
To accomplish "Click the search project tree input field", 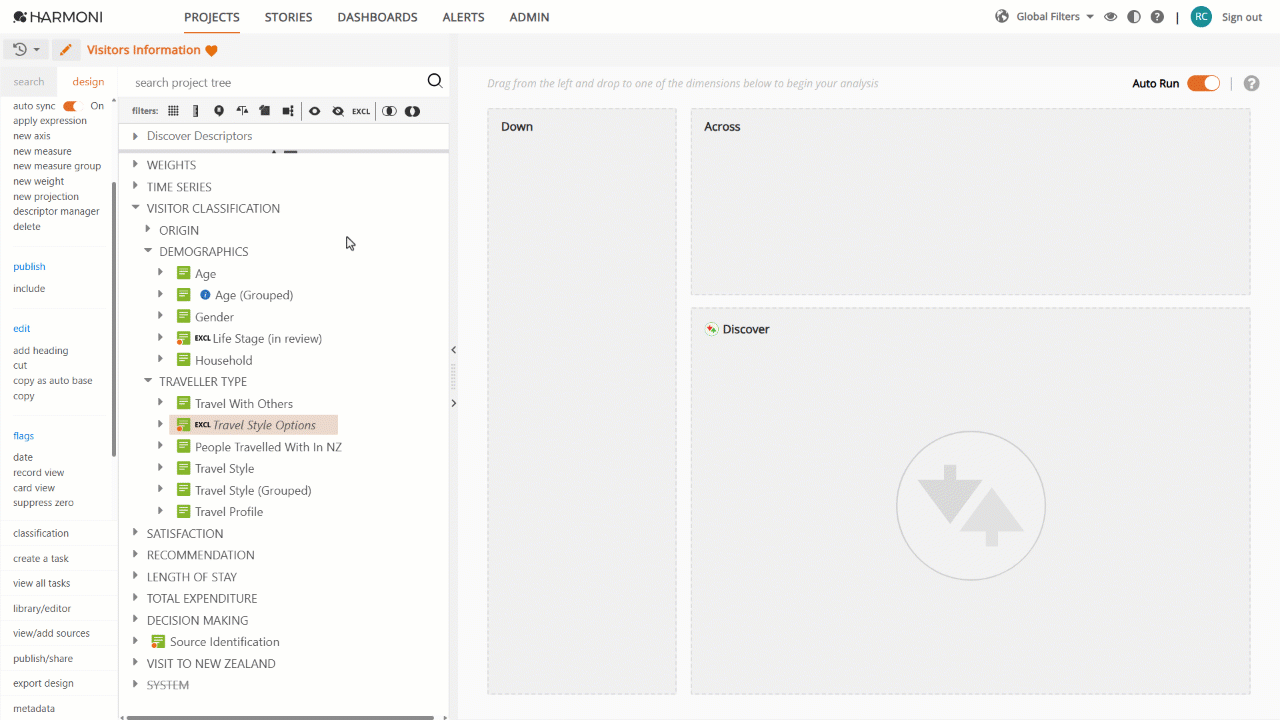I will (x=277, y=82).
